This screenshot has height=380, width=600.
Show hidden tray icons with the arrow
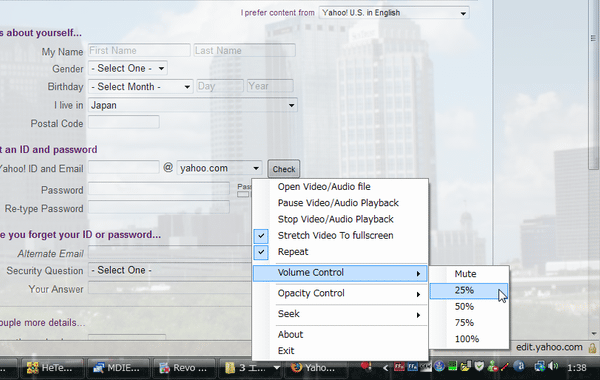click(385, 368)
